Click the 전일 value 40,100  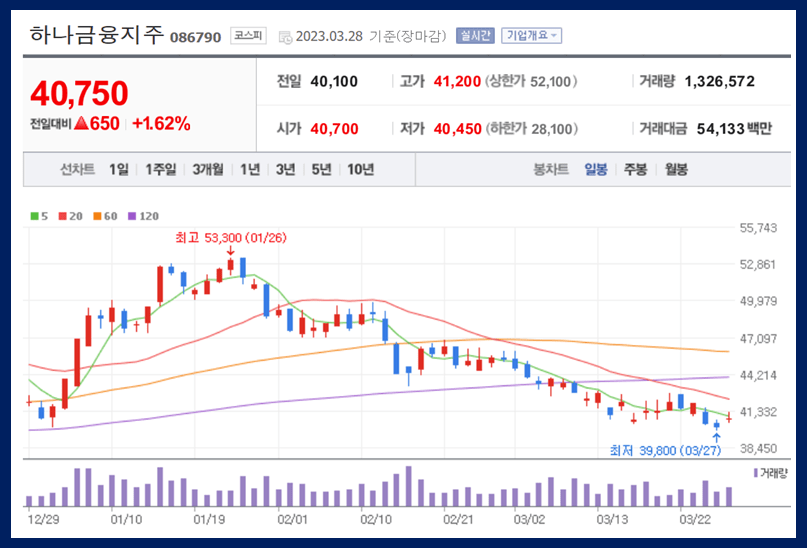click(334, 81)
